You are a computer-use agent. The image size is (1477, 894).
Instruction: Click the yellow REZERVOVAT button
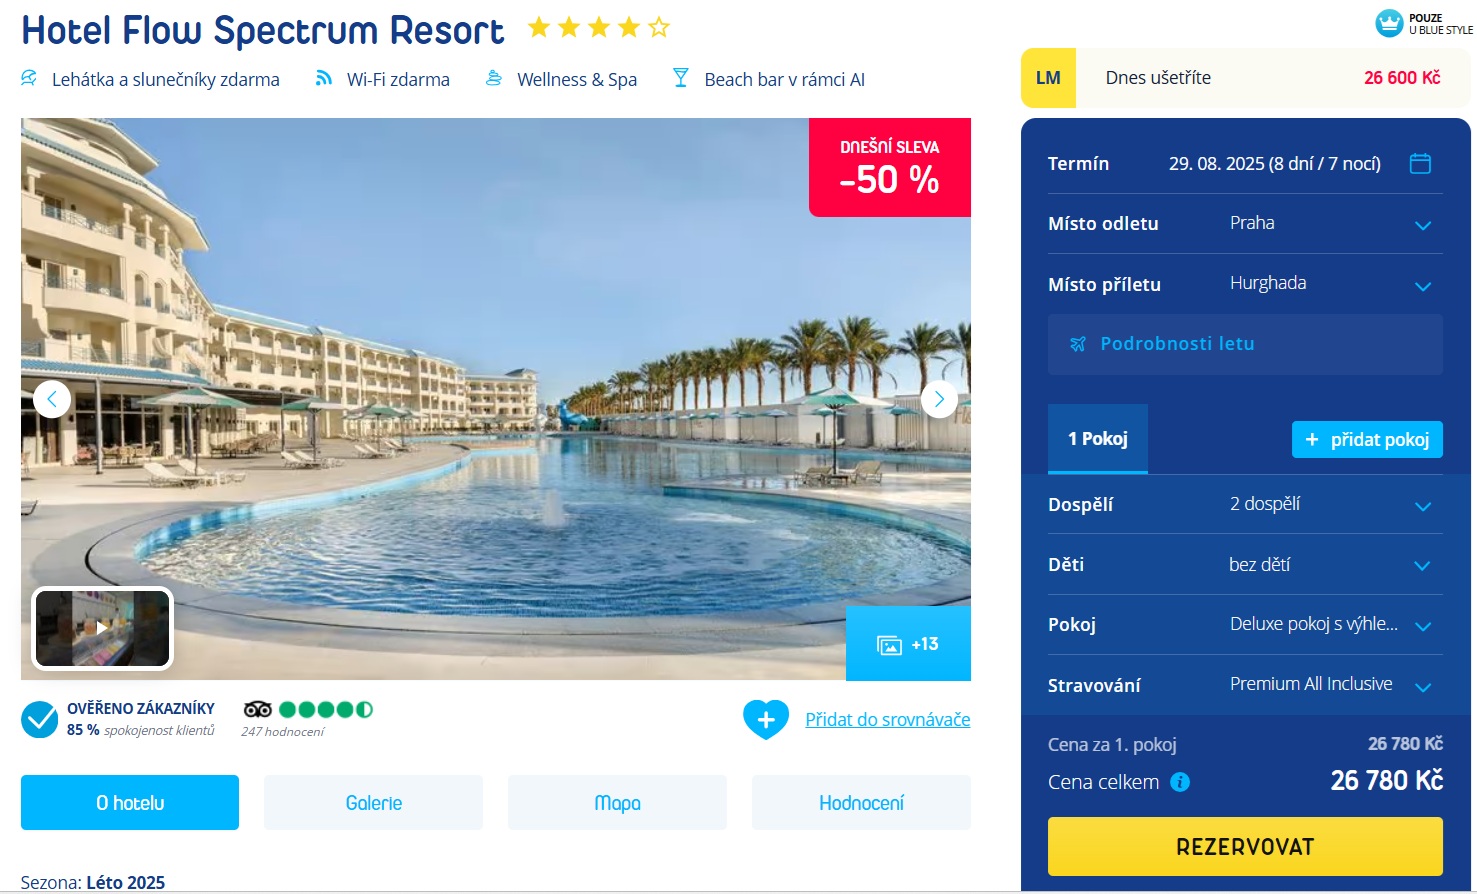[x=1245, y=847]
